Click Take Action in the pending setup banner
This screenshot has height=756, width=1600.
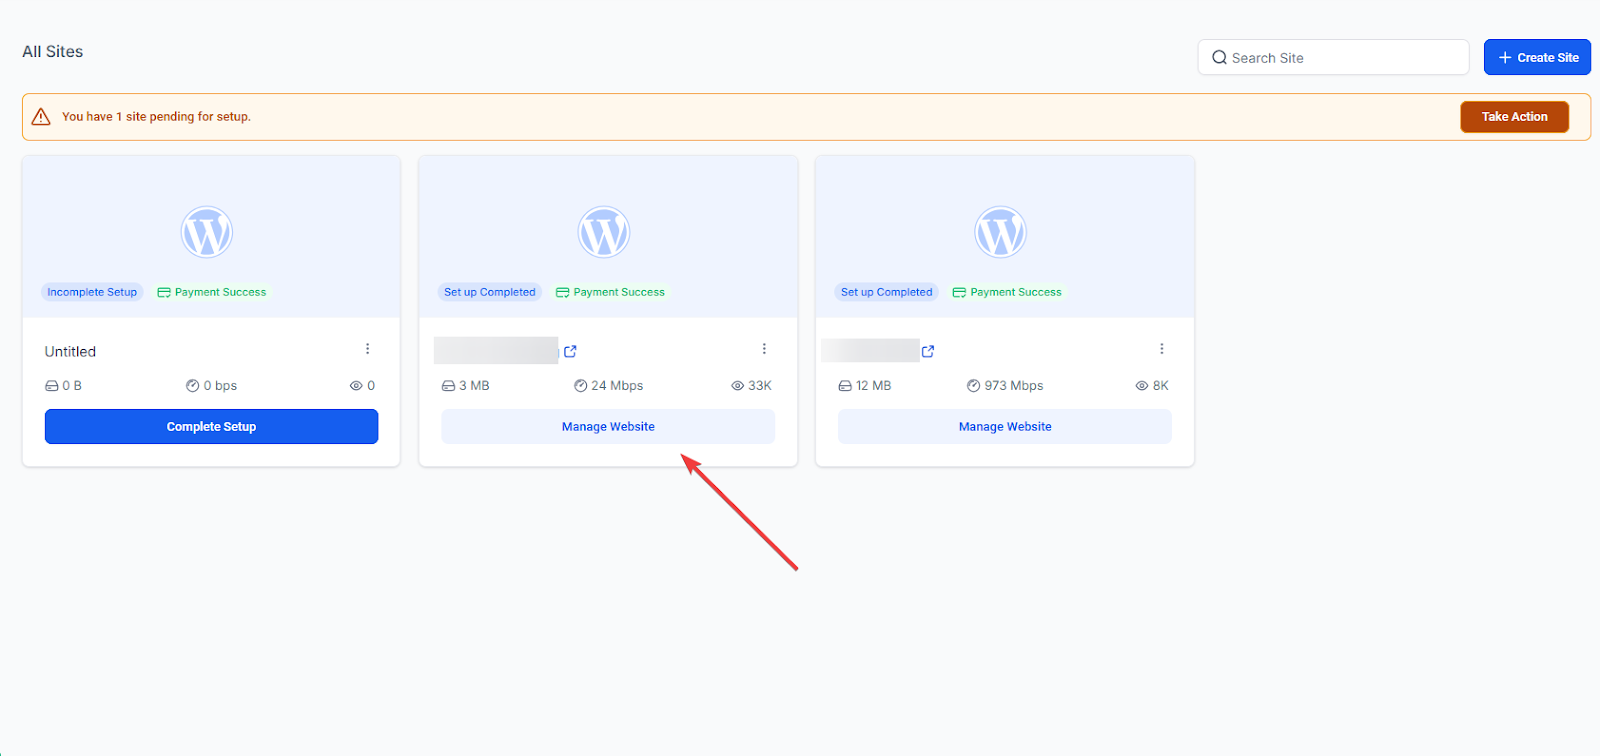[x=1514, y=117]
